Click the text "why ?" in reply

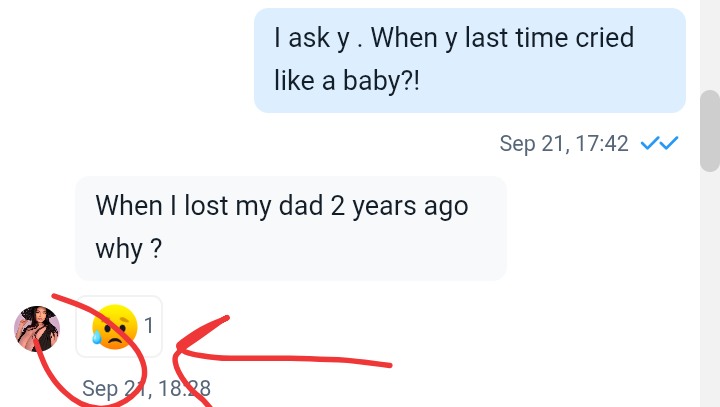pos(129,249)
